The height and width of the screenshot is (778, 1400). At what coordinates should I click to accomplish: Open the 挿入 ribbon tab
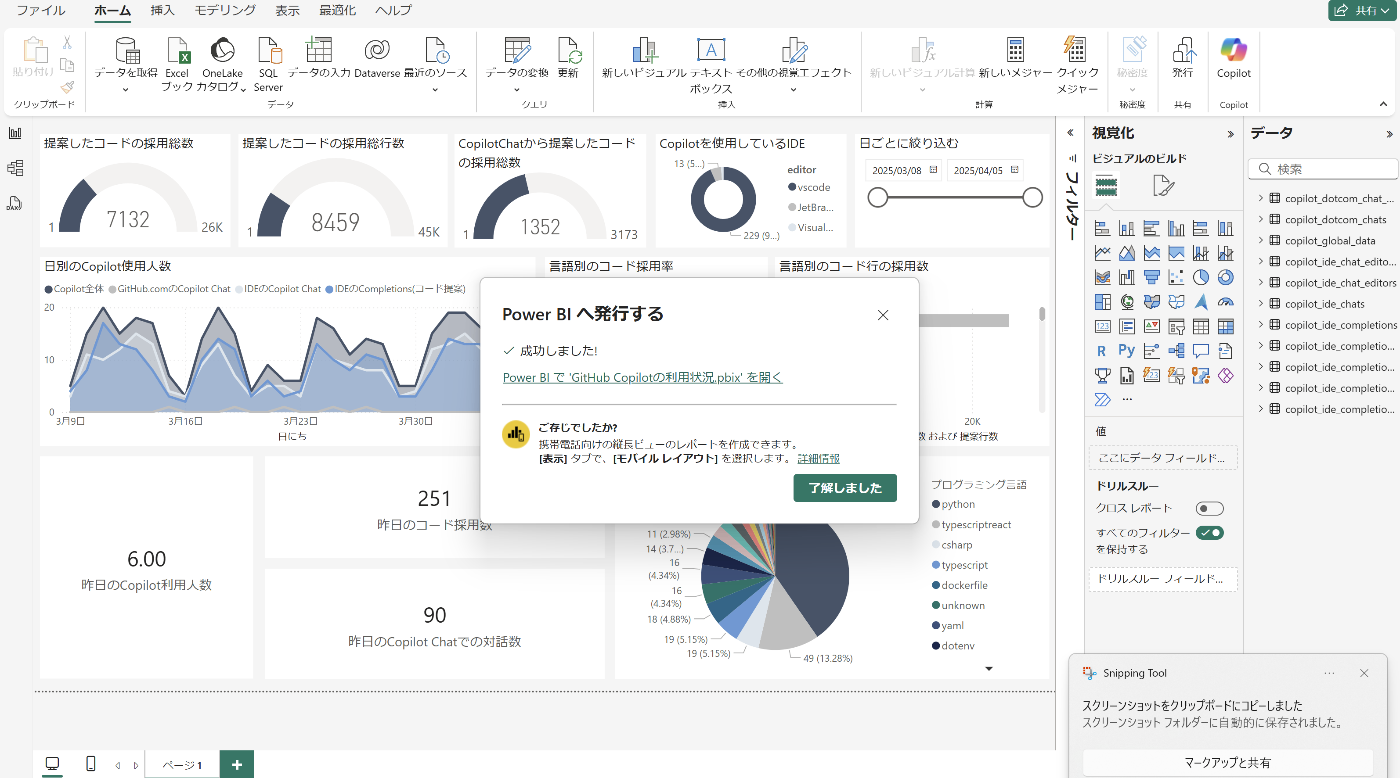pyautogui.click(x=162, y=10)
